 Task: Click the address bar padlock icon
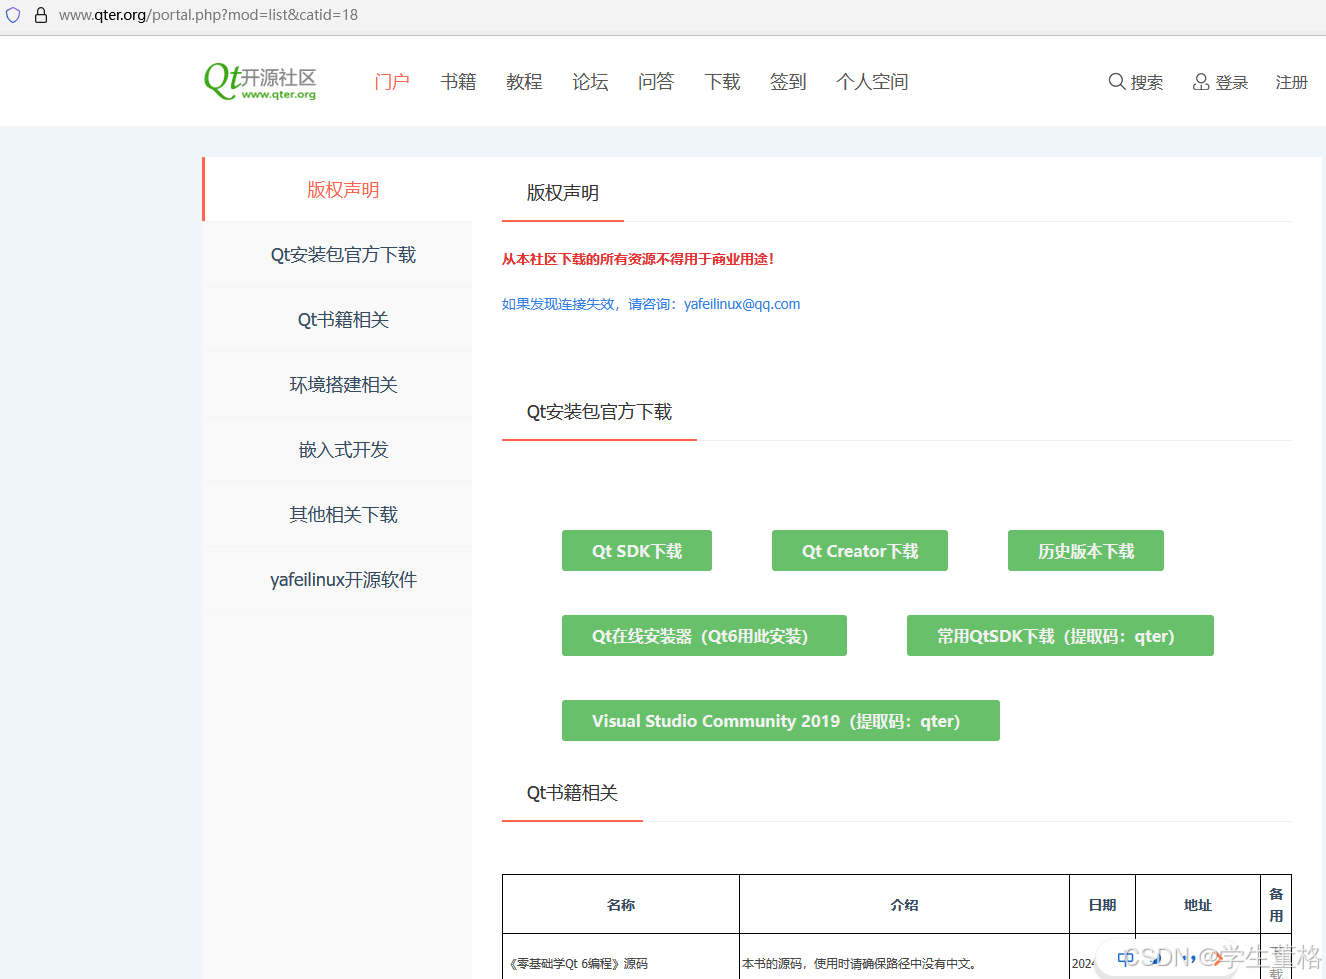click(x=41, y=15)
